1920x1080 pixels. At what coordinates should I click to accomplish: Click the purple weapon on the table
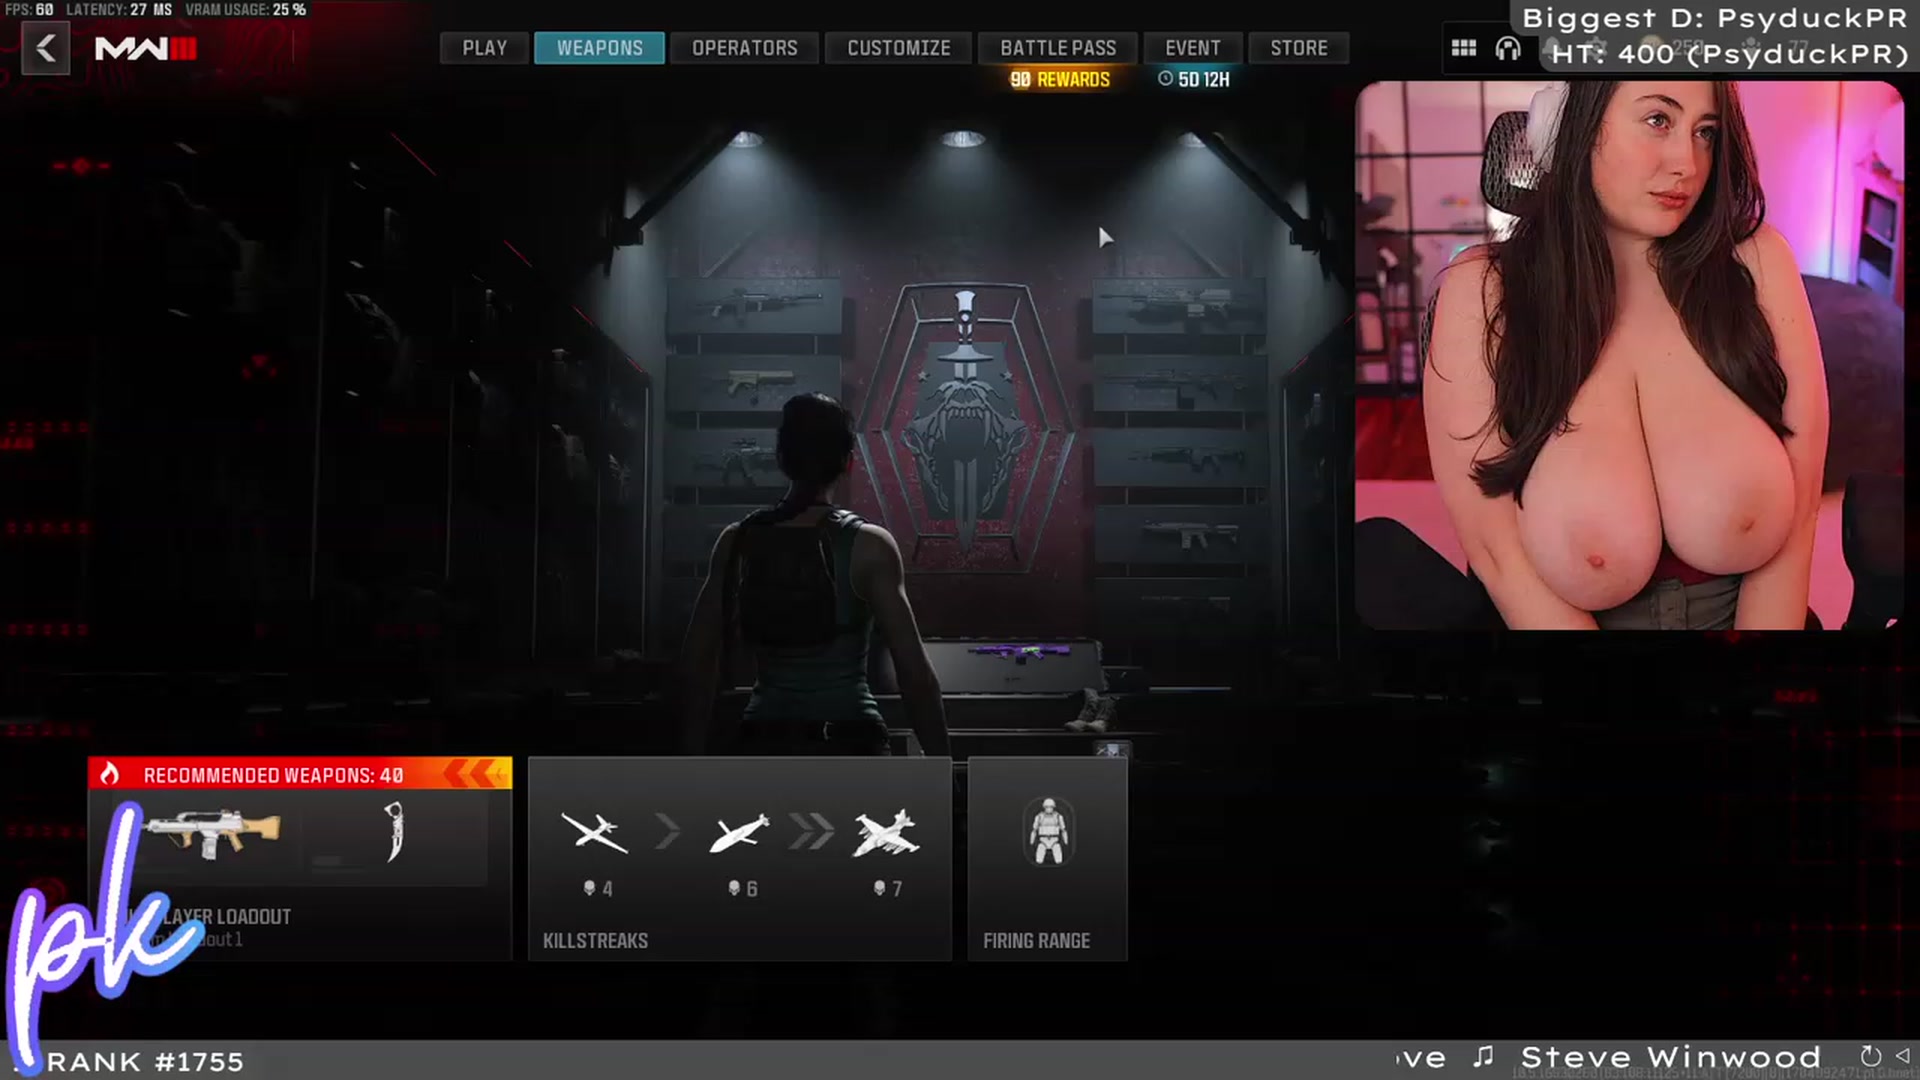[1019, 653]
